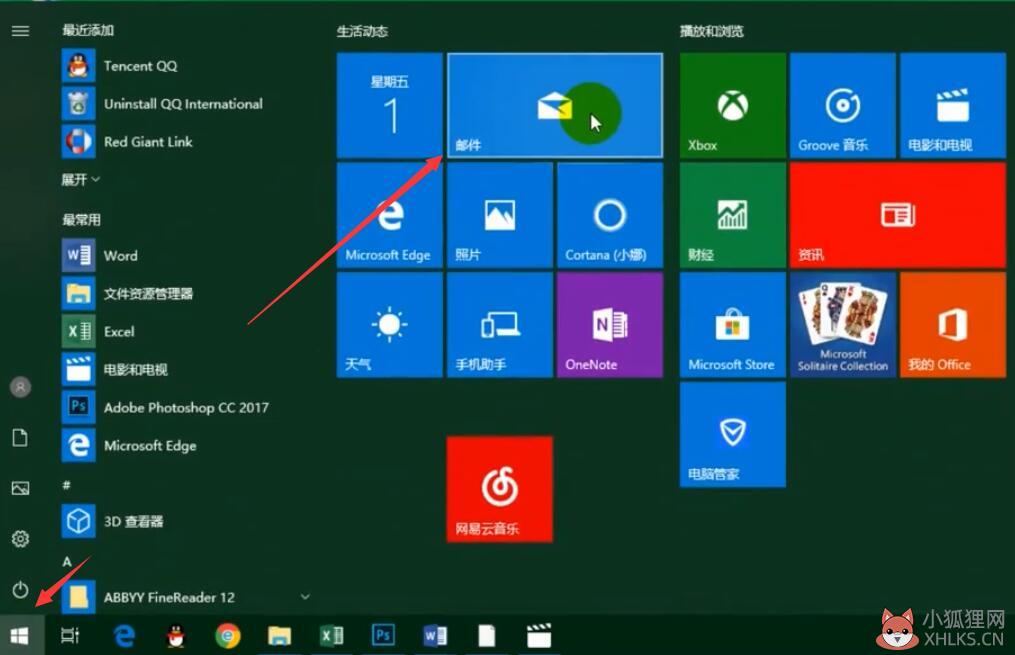Open the Movies & TV (电影和电视) tile
The image size is (1015, 655).
[x=953, y=105]
